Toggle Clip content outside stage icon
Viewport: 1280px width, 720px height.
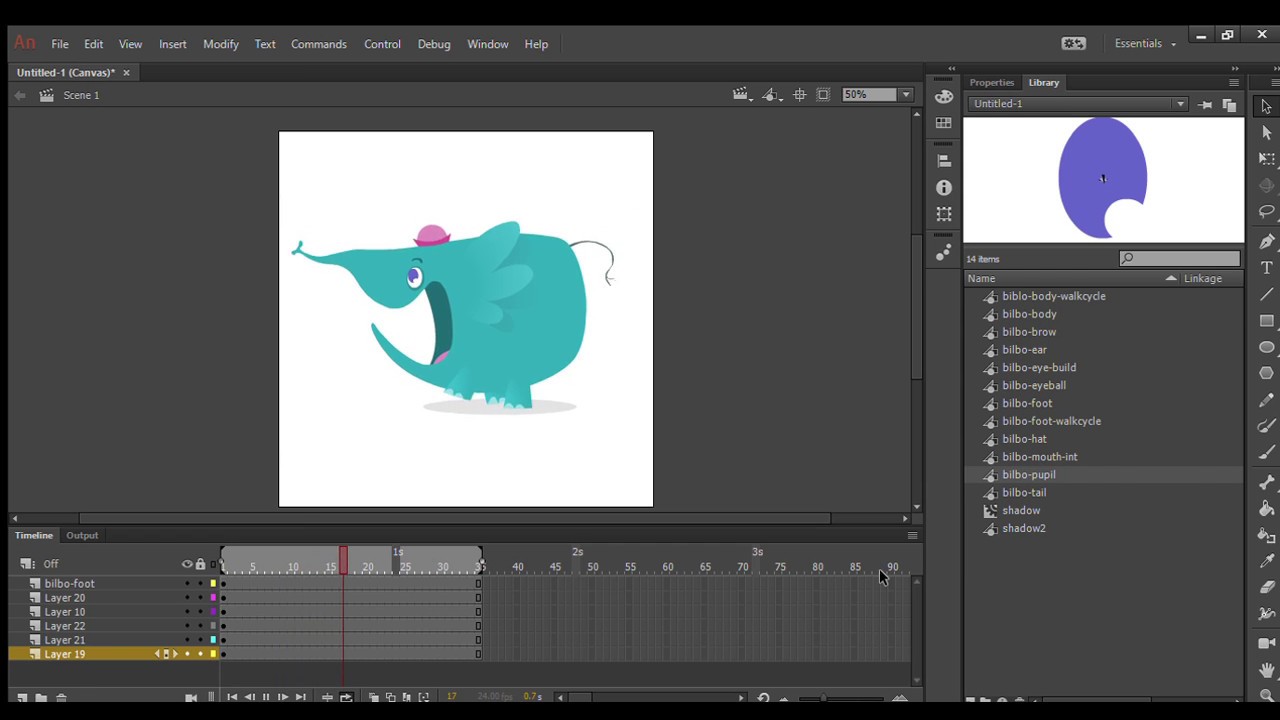coord(823,95)
